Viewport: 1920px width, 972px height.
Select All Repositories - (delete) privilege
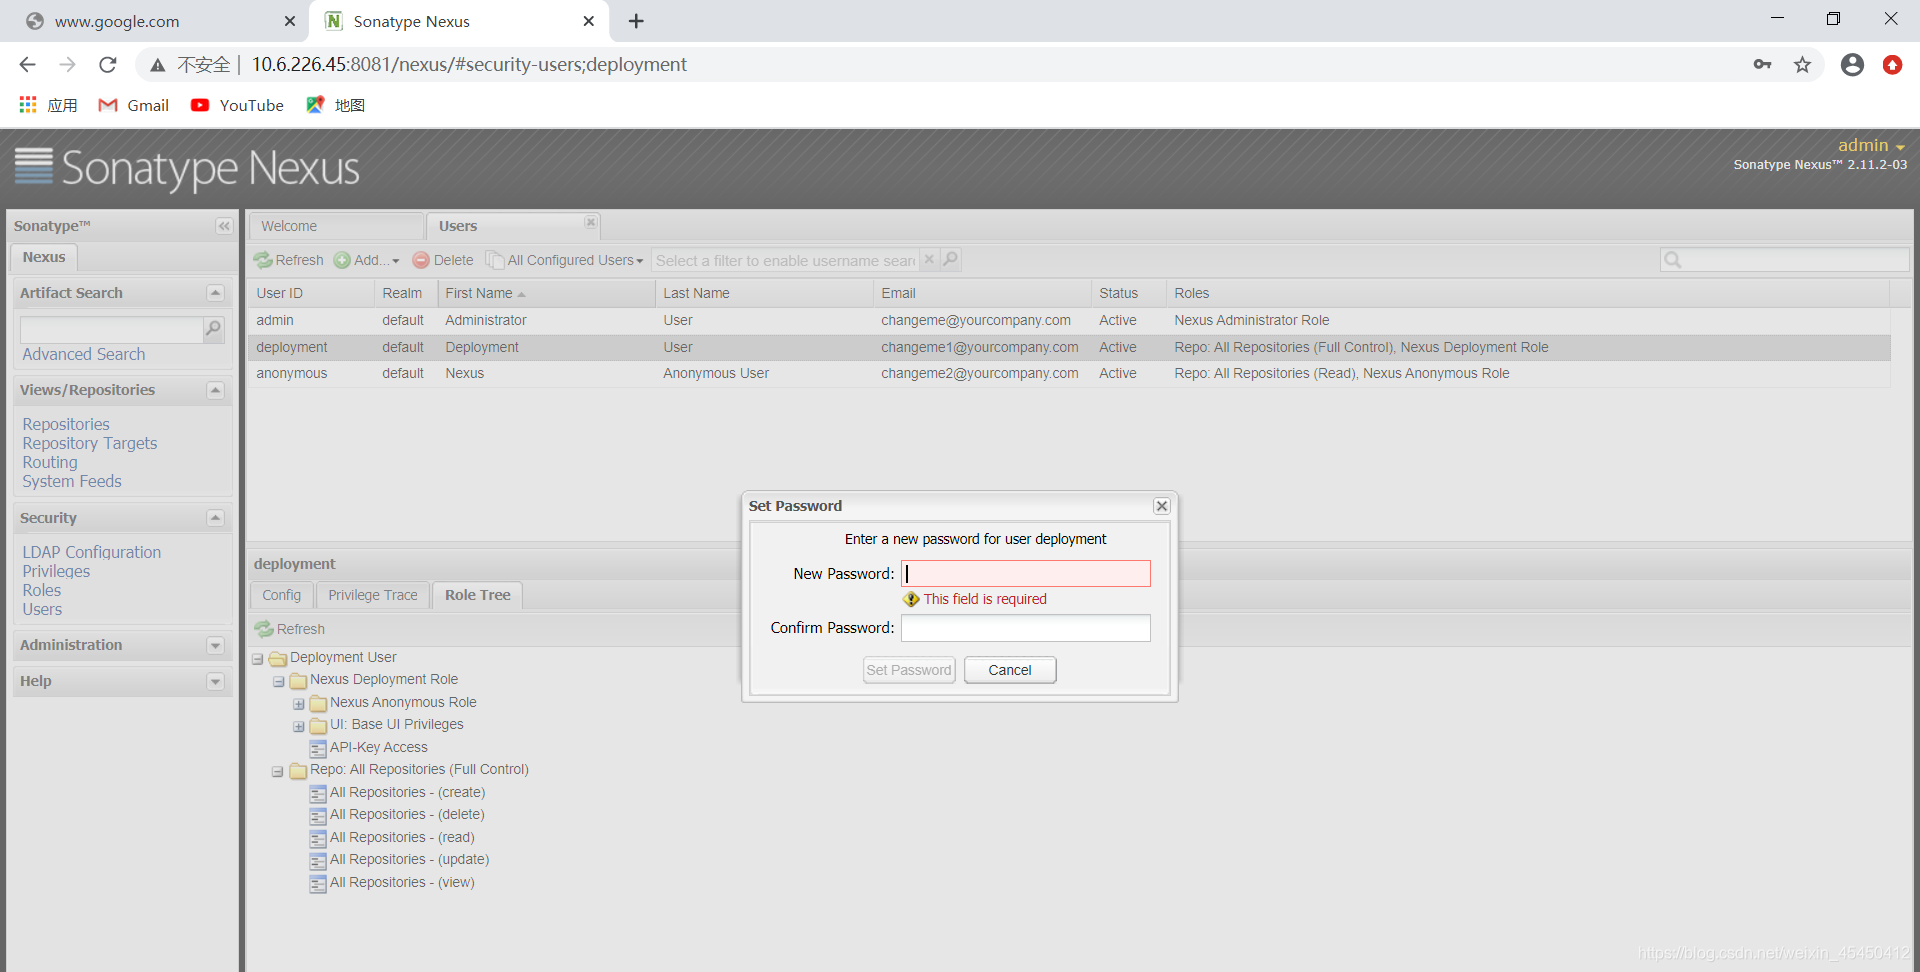click(x=407, y=814)
